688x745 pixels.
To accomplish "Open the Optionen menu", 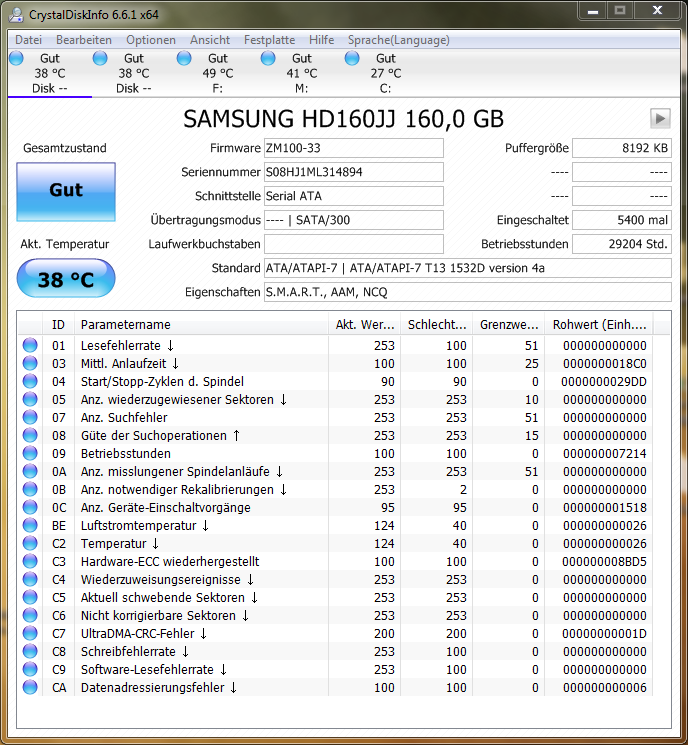I will click(151, 40).
